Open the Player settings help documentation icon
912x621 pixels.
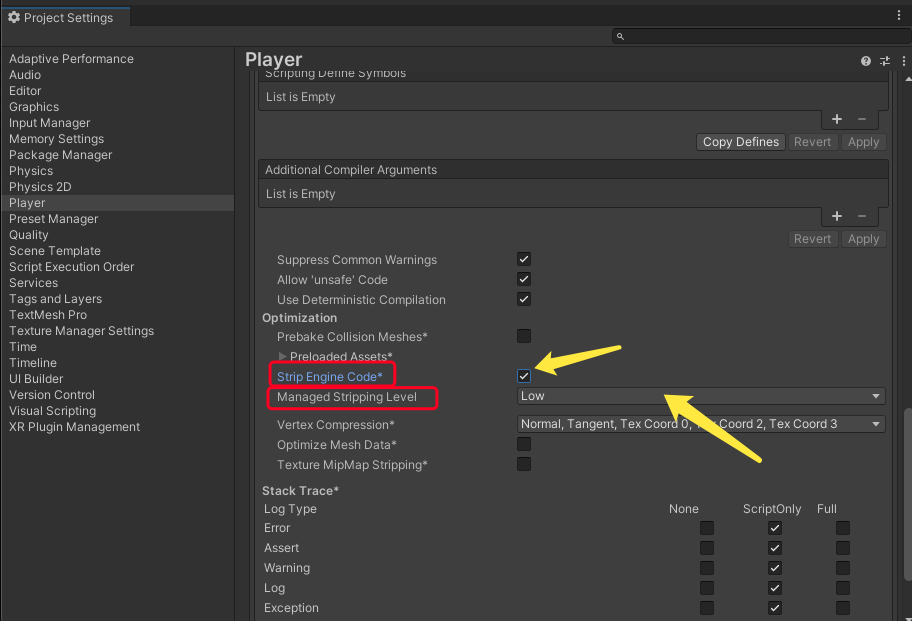point(866,61)
